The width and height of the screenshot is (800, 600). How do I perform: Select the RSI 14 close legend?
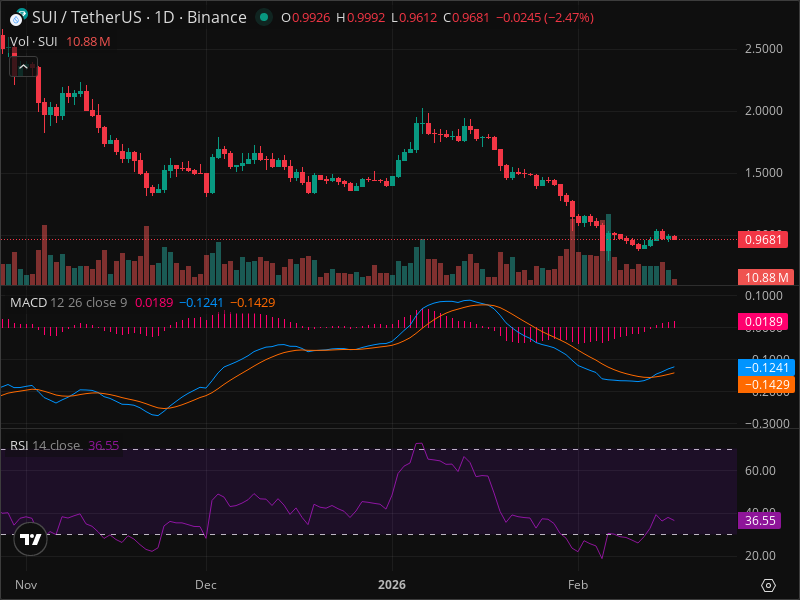tap(45, 445)
